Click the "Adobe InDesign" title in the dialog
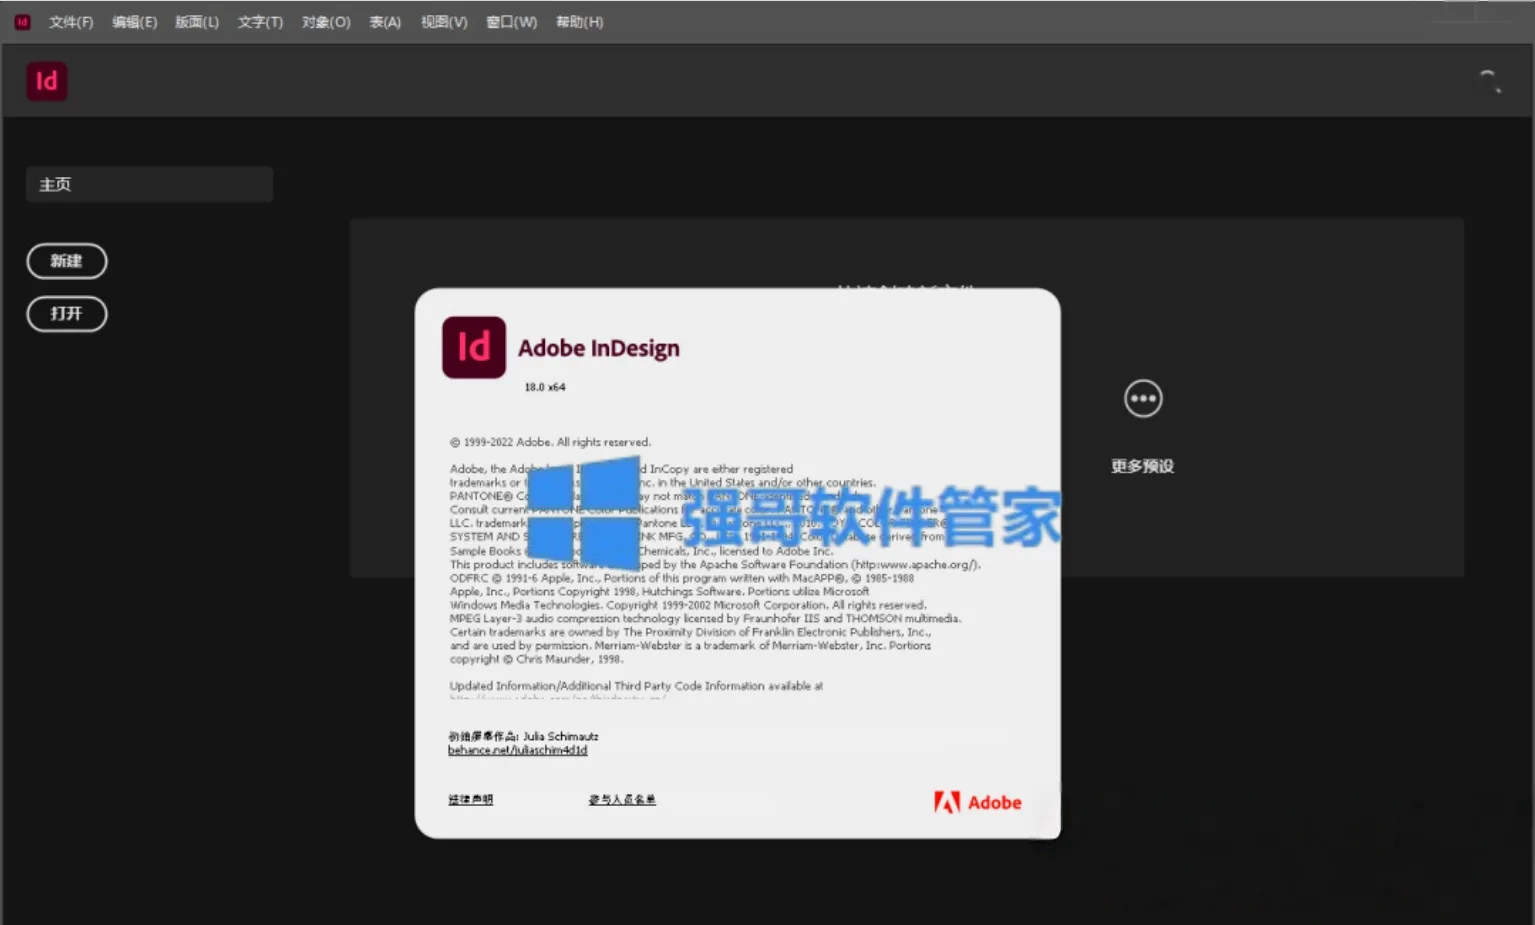The height and width of the screenshot is (925, 1535). point(599,348)
